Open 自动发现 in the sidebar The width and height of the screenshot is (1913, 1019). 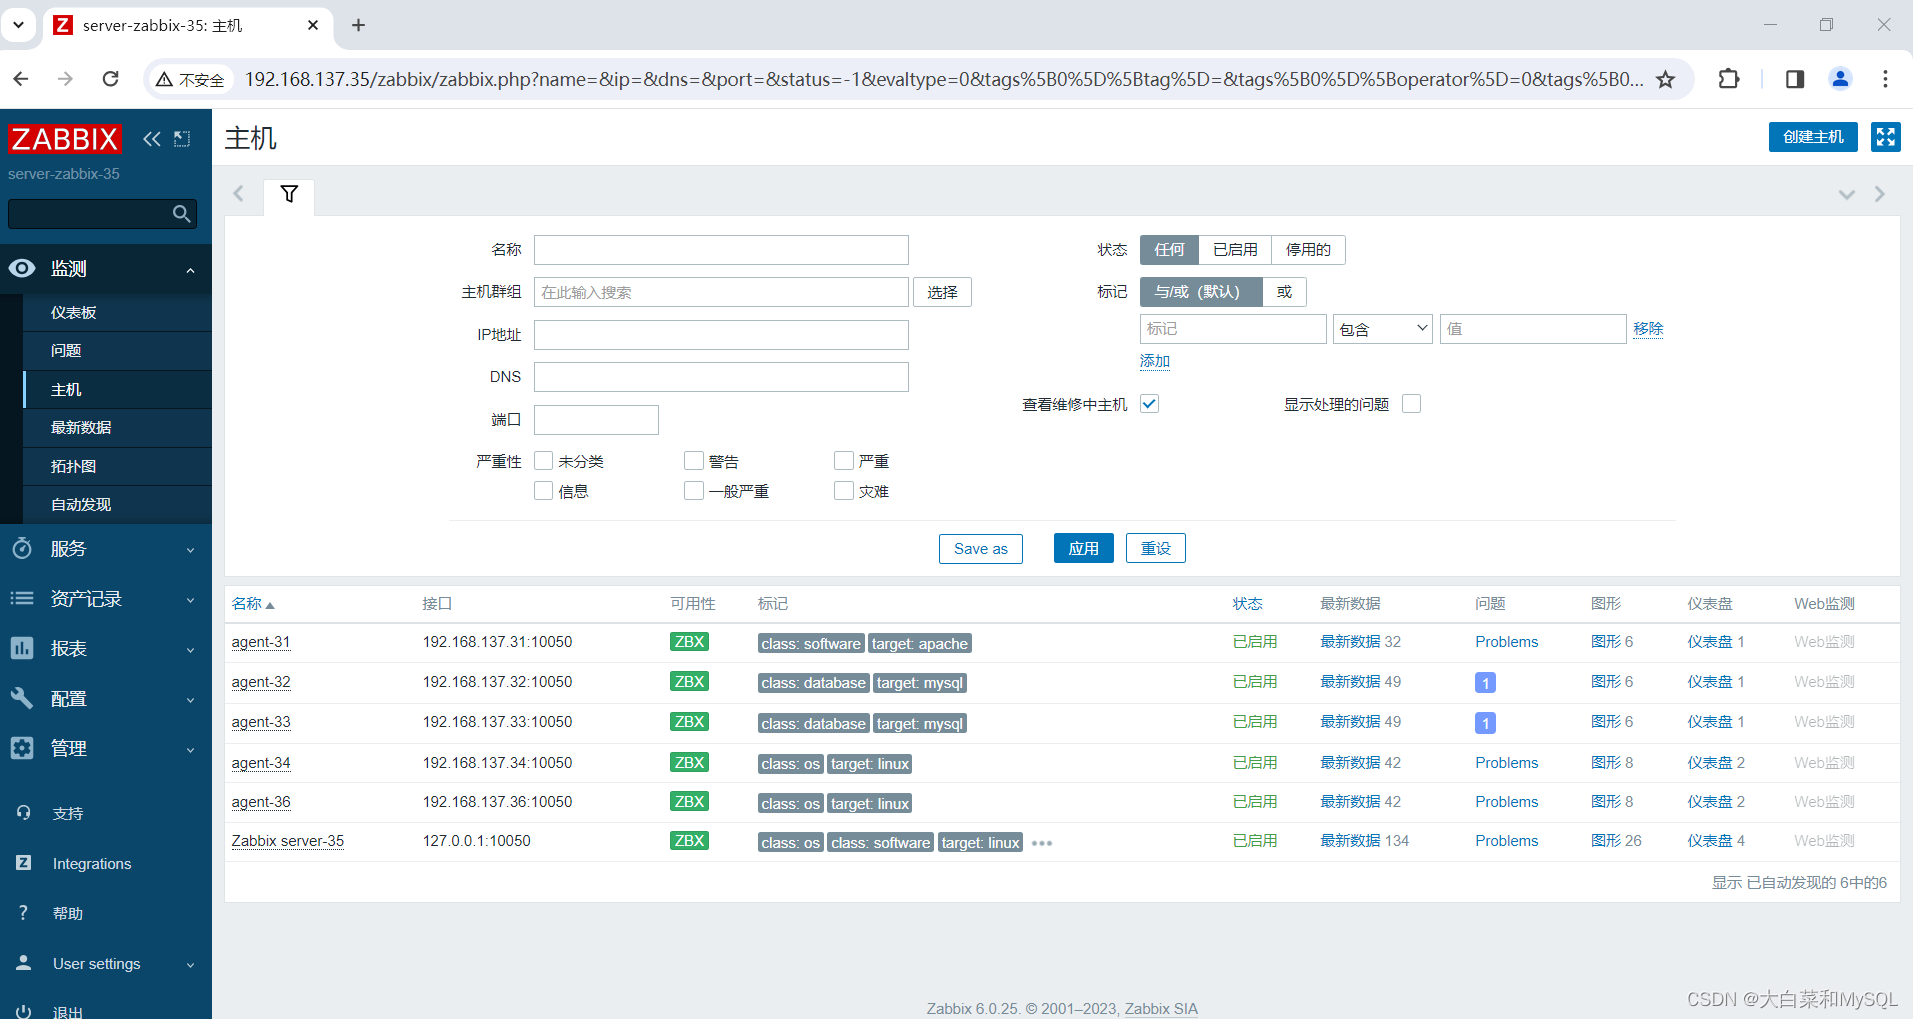tap(117, 505)
